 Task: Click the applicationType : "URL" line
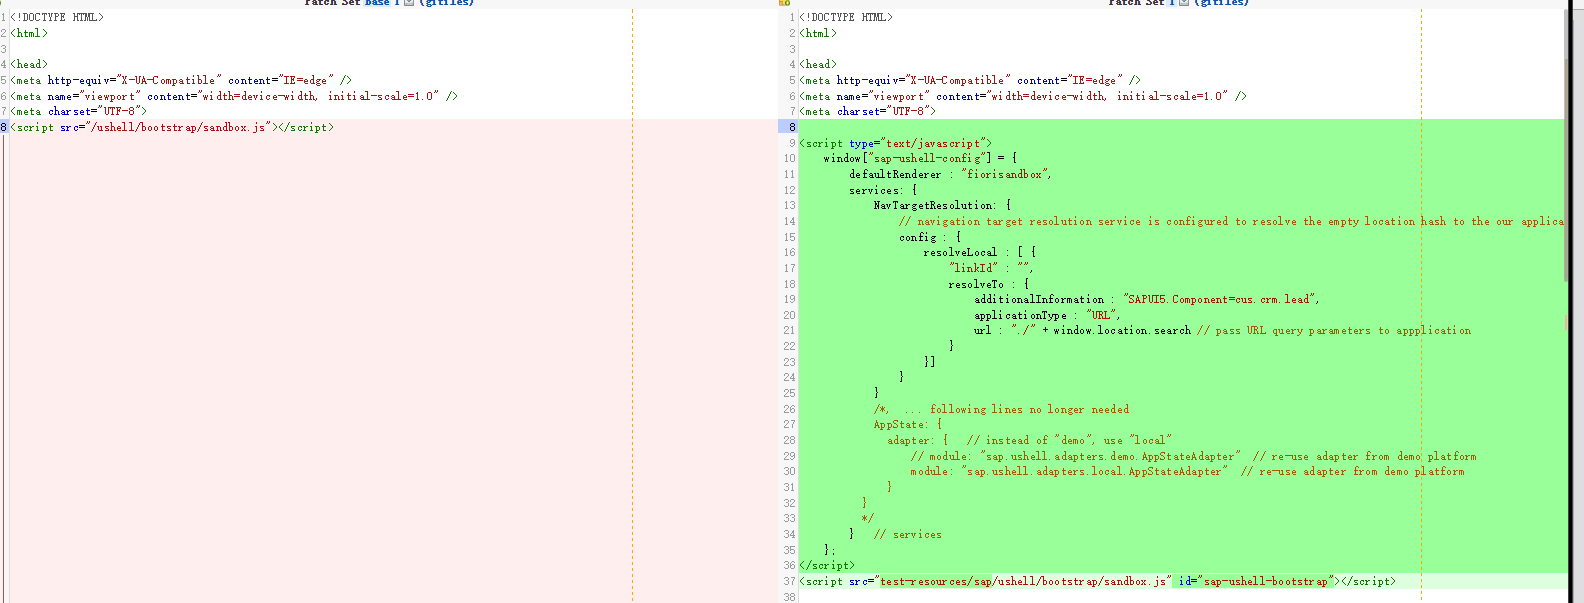1047,315
